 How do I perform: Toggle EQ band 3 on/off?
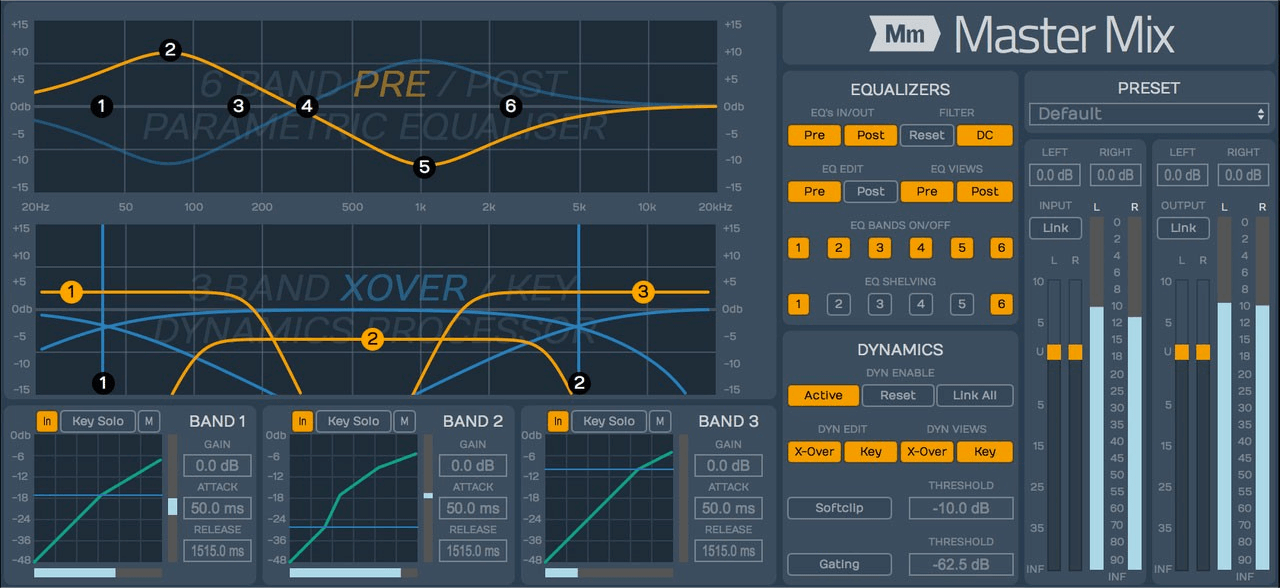tap(879, 248)
